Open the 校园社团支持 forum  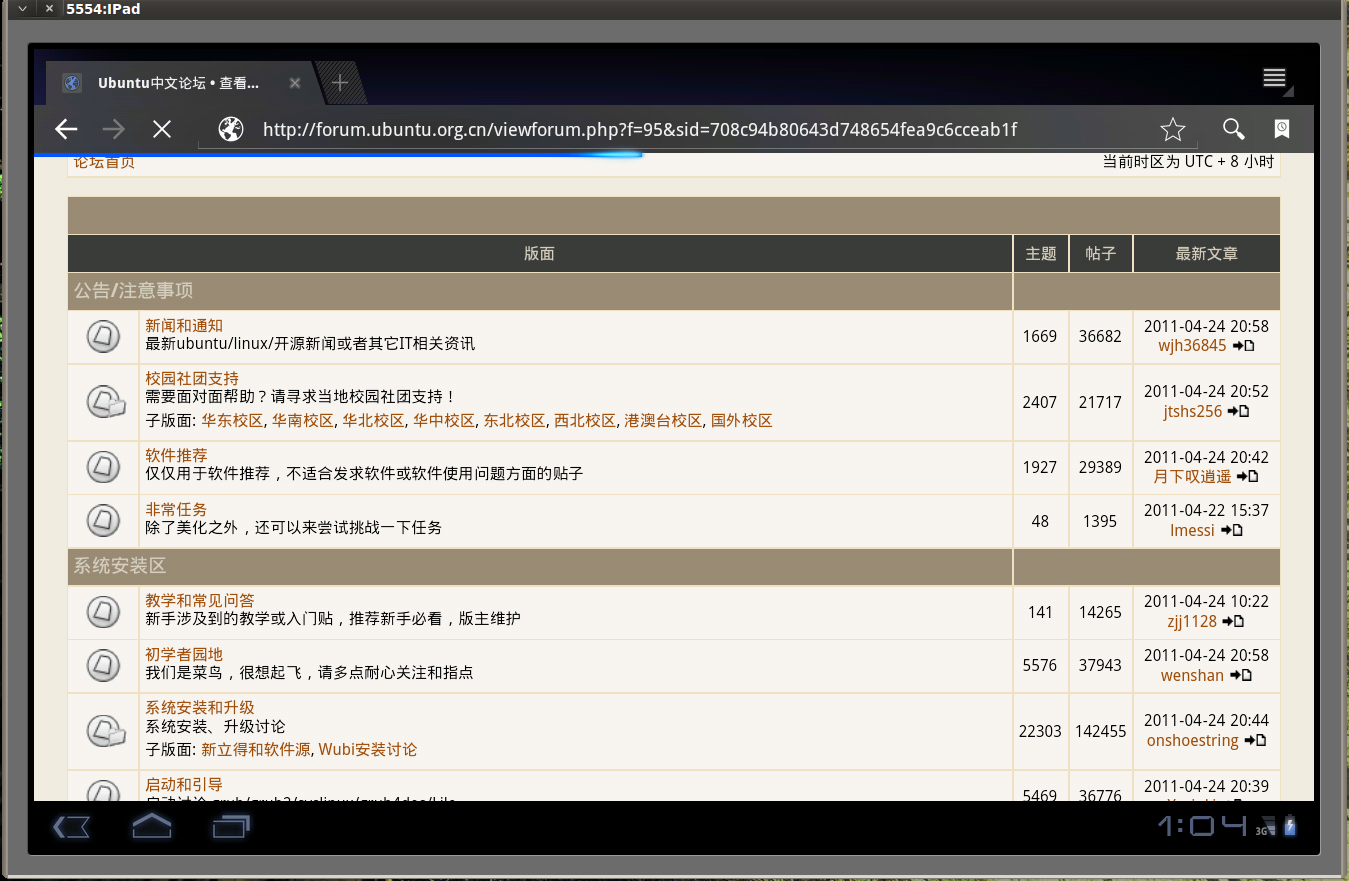[192, 379]
